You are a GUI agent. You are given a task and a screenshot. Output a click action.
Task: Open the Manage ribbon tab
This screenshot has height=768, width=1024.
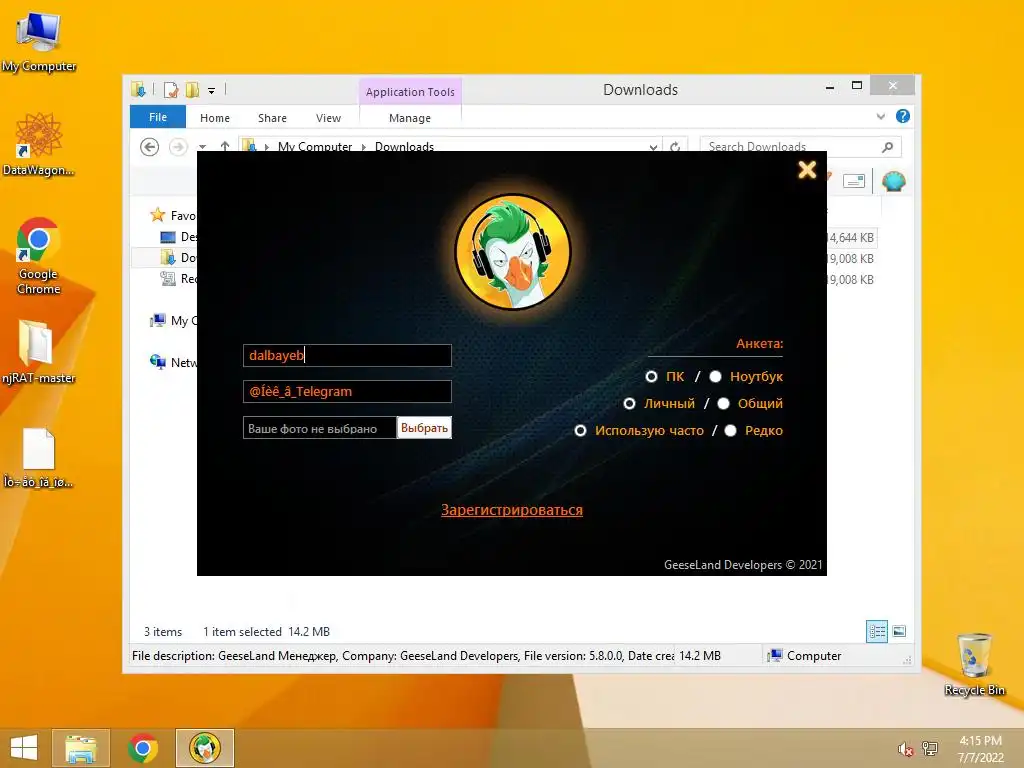click(410, 118)
